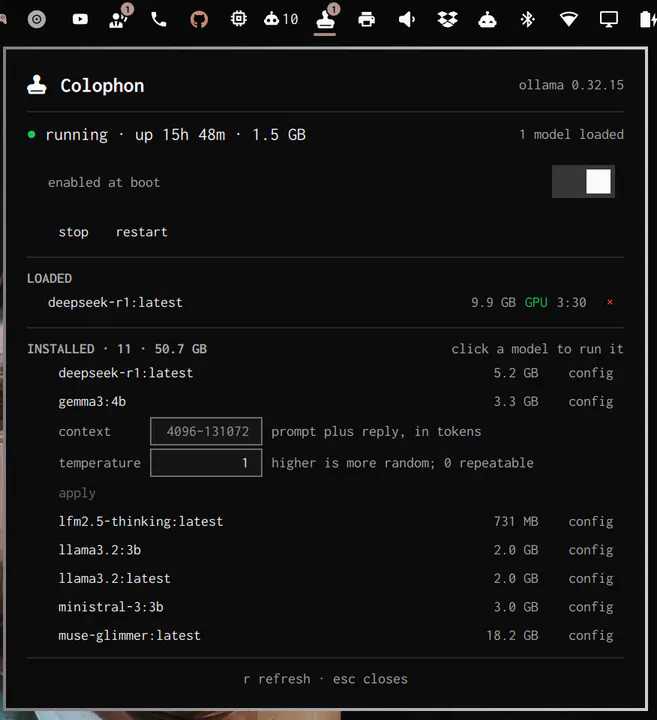Open config for lfm2.5-thinking:latest
The image size is (657, 720).
[x=591, y=522]
